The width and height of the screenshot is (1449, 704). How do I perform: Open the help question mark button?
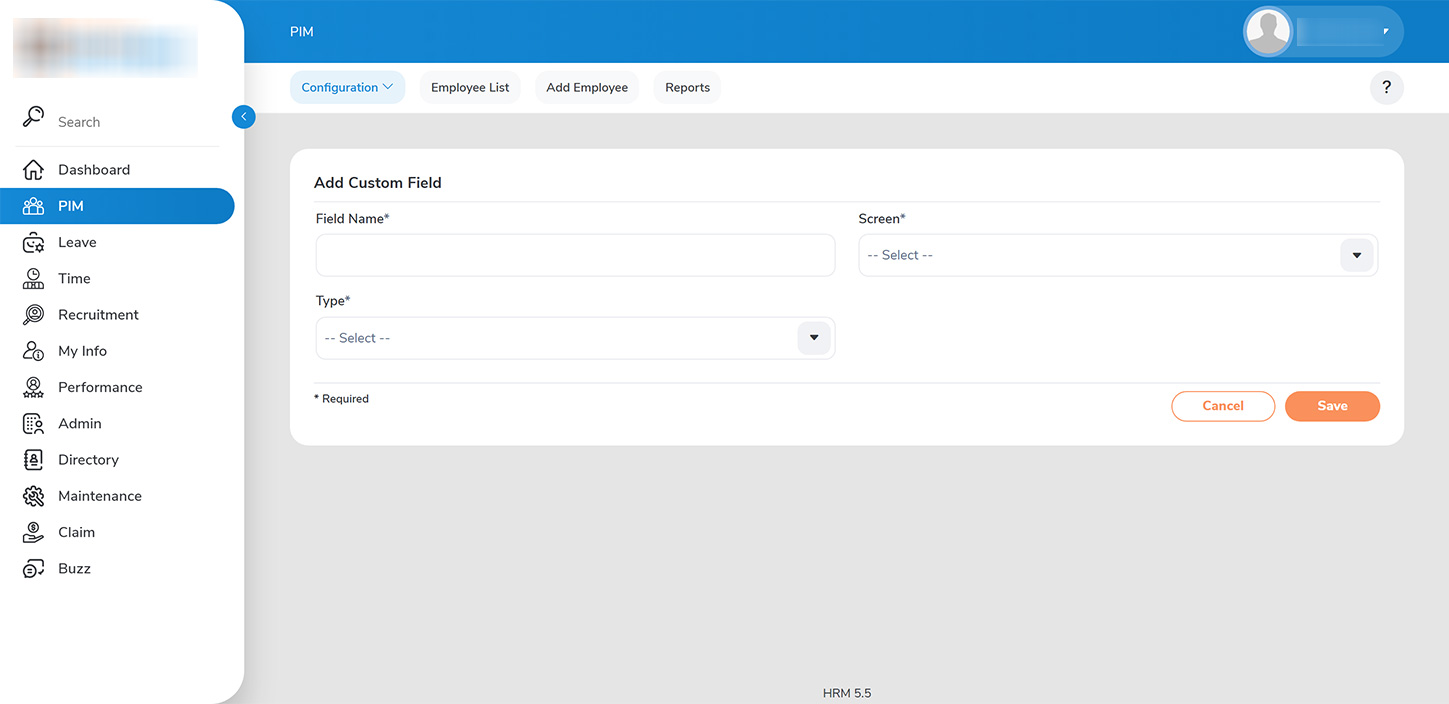tap(1386, 88)
